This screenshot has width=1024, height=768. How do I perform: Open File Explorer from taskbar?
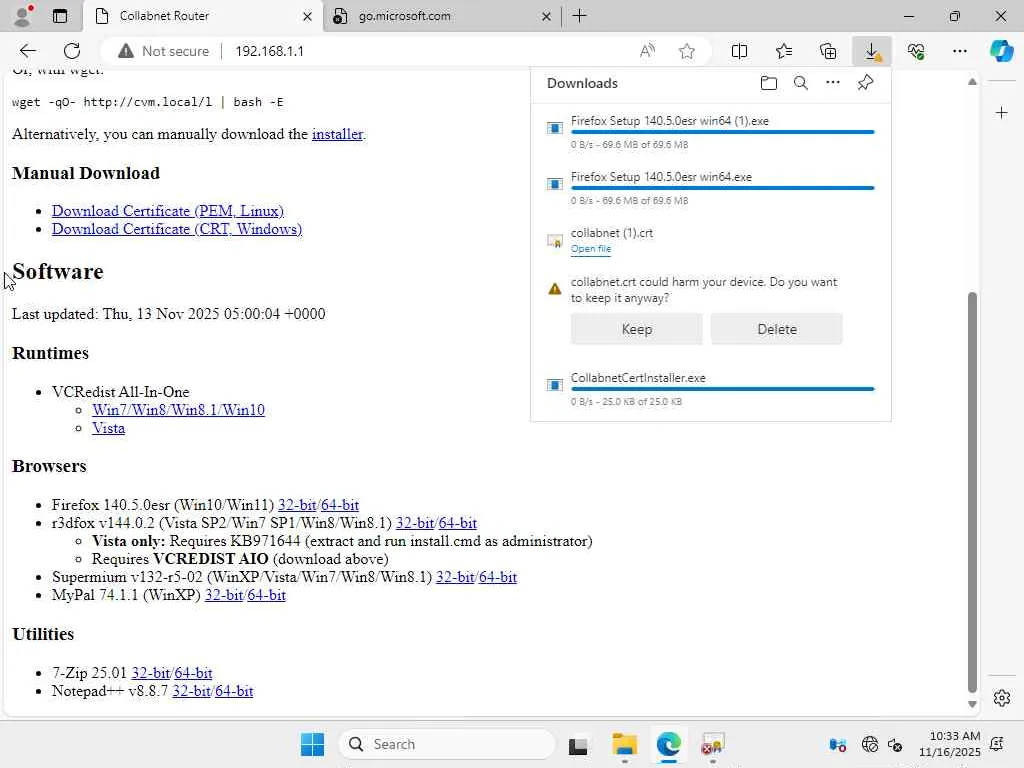point(624,744)
